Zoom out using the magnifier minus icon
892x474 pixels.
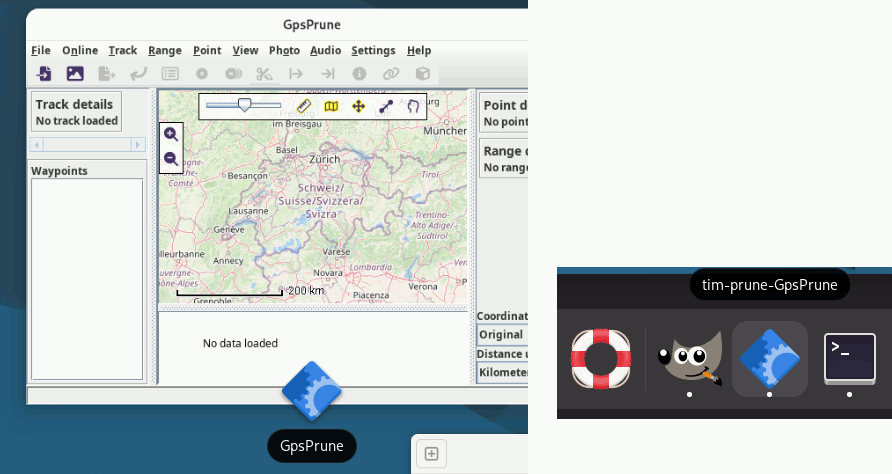(171, 159)
